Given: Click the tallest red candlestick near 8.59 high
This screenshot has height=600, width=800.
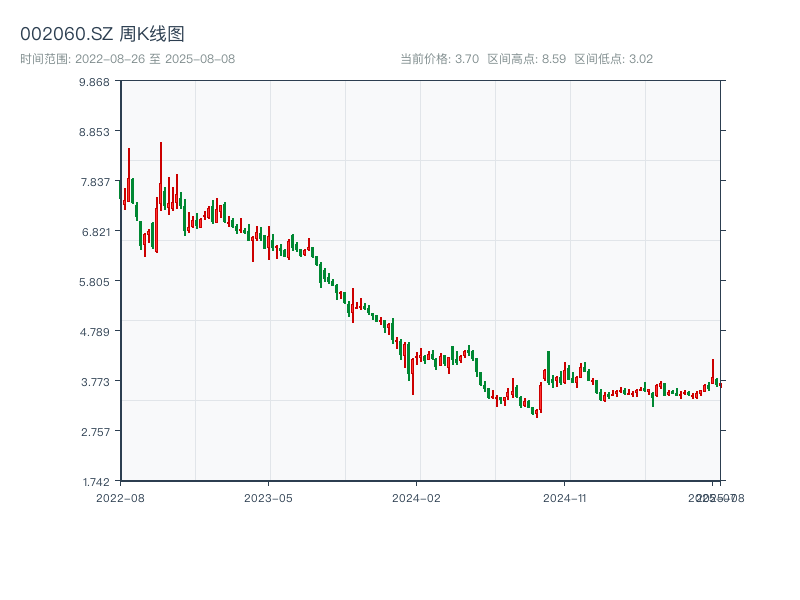Looking at the screenshot, I should [161, 176].
